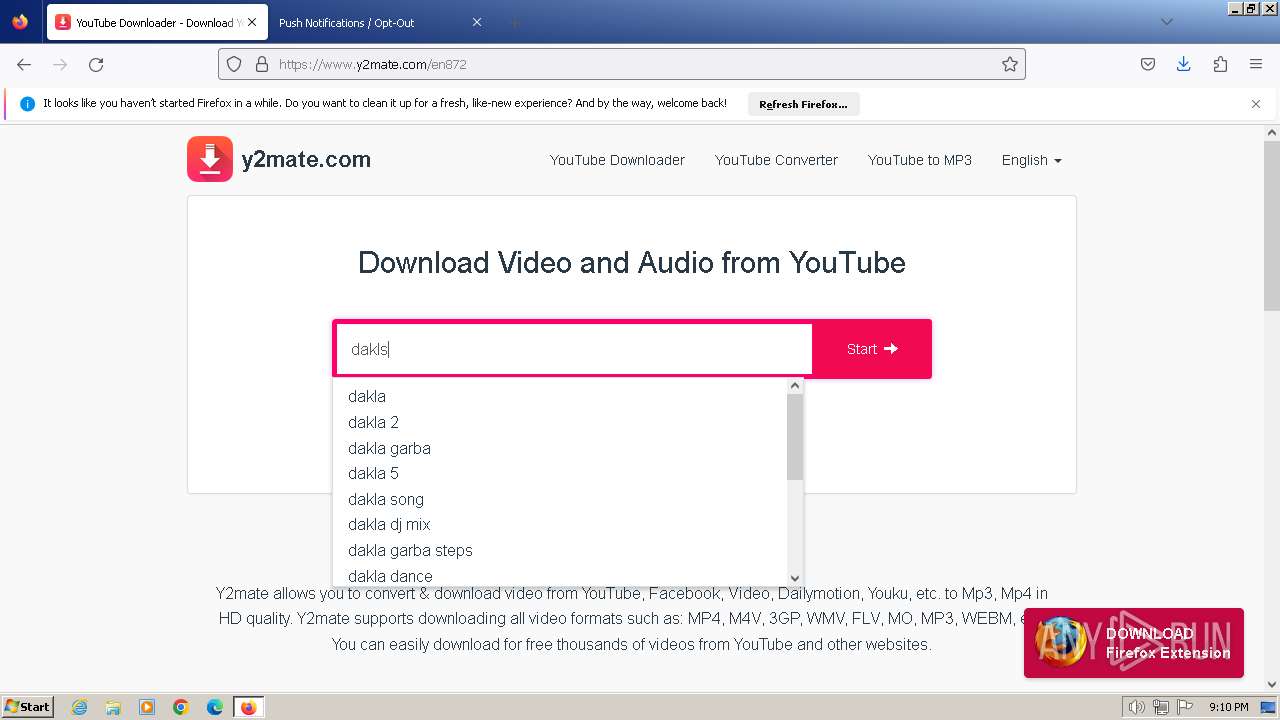Click the volume speaker tray icon
The image size is (1280, 720).
[1137, 707]
